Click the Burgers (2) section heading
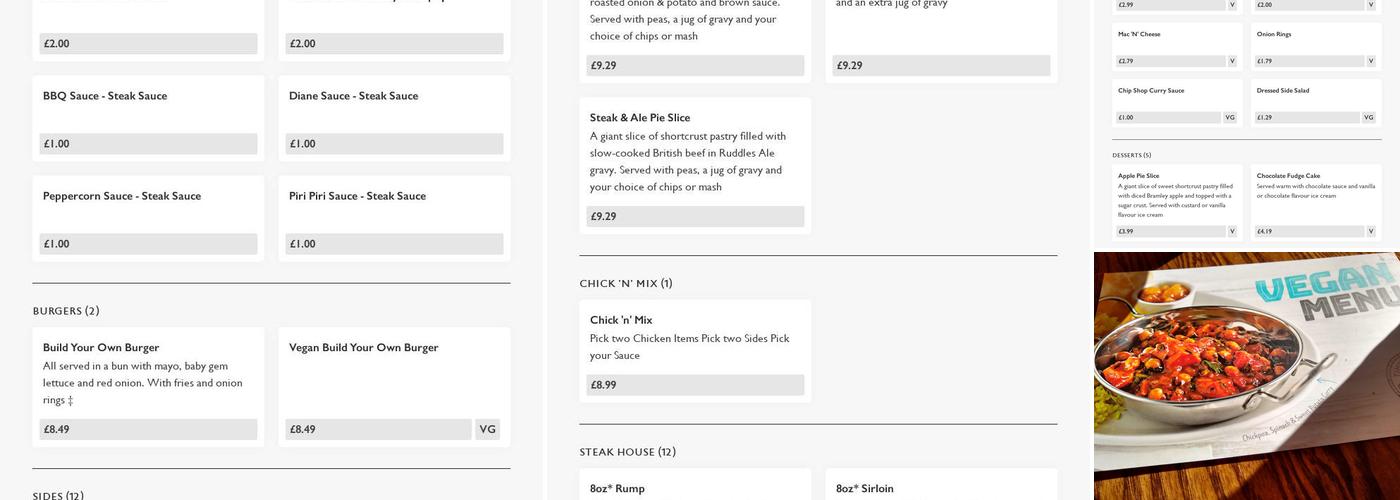Screen dimensions: 1400x500 coord(66,311)
